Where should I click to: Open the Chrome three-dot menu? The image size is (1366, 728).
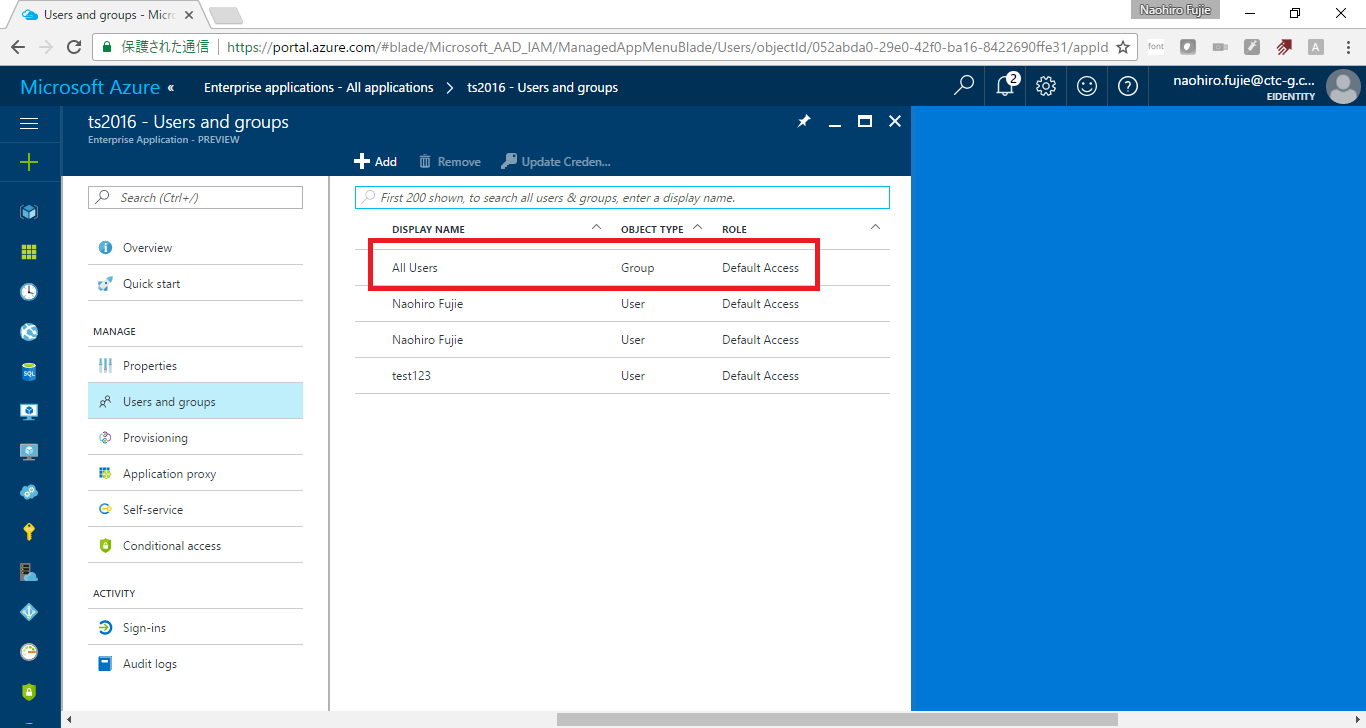pos(1349,47)
